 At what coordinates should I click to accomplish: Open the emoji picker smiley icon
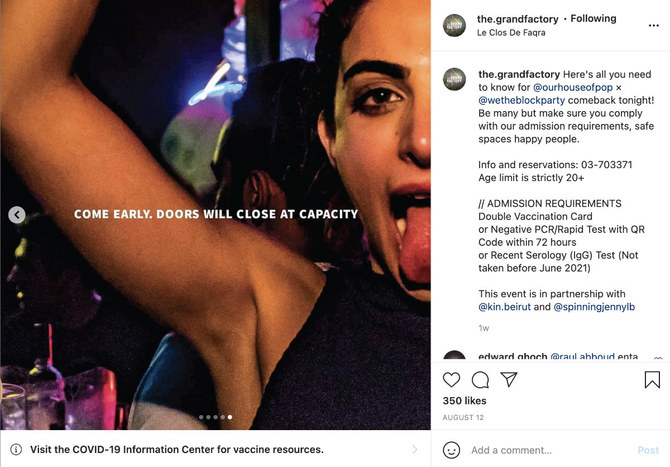point(451,450)
